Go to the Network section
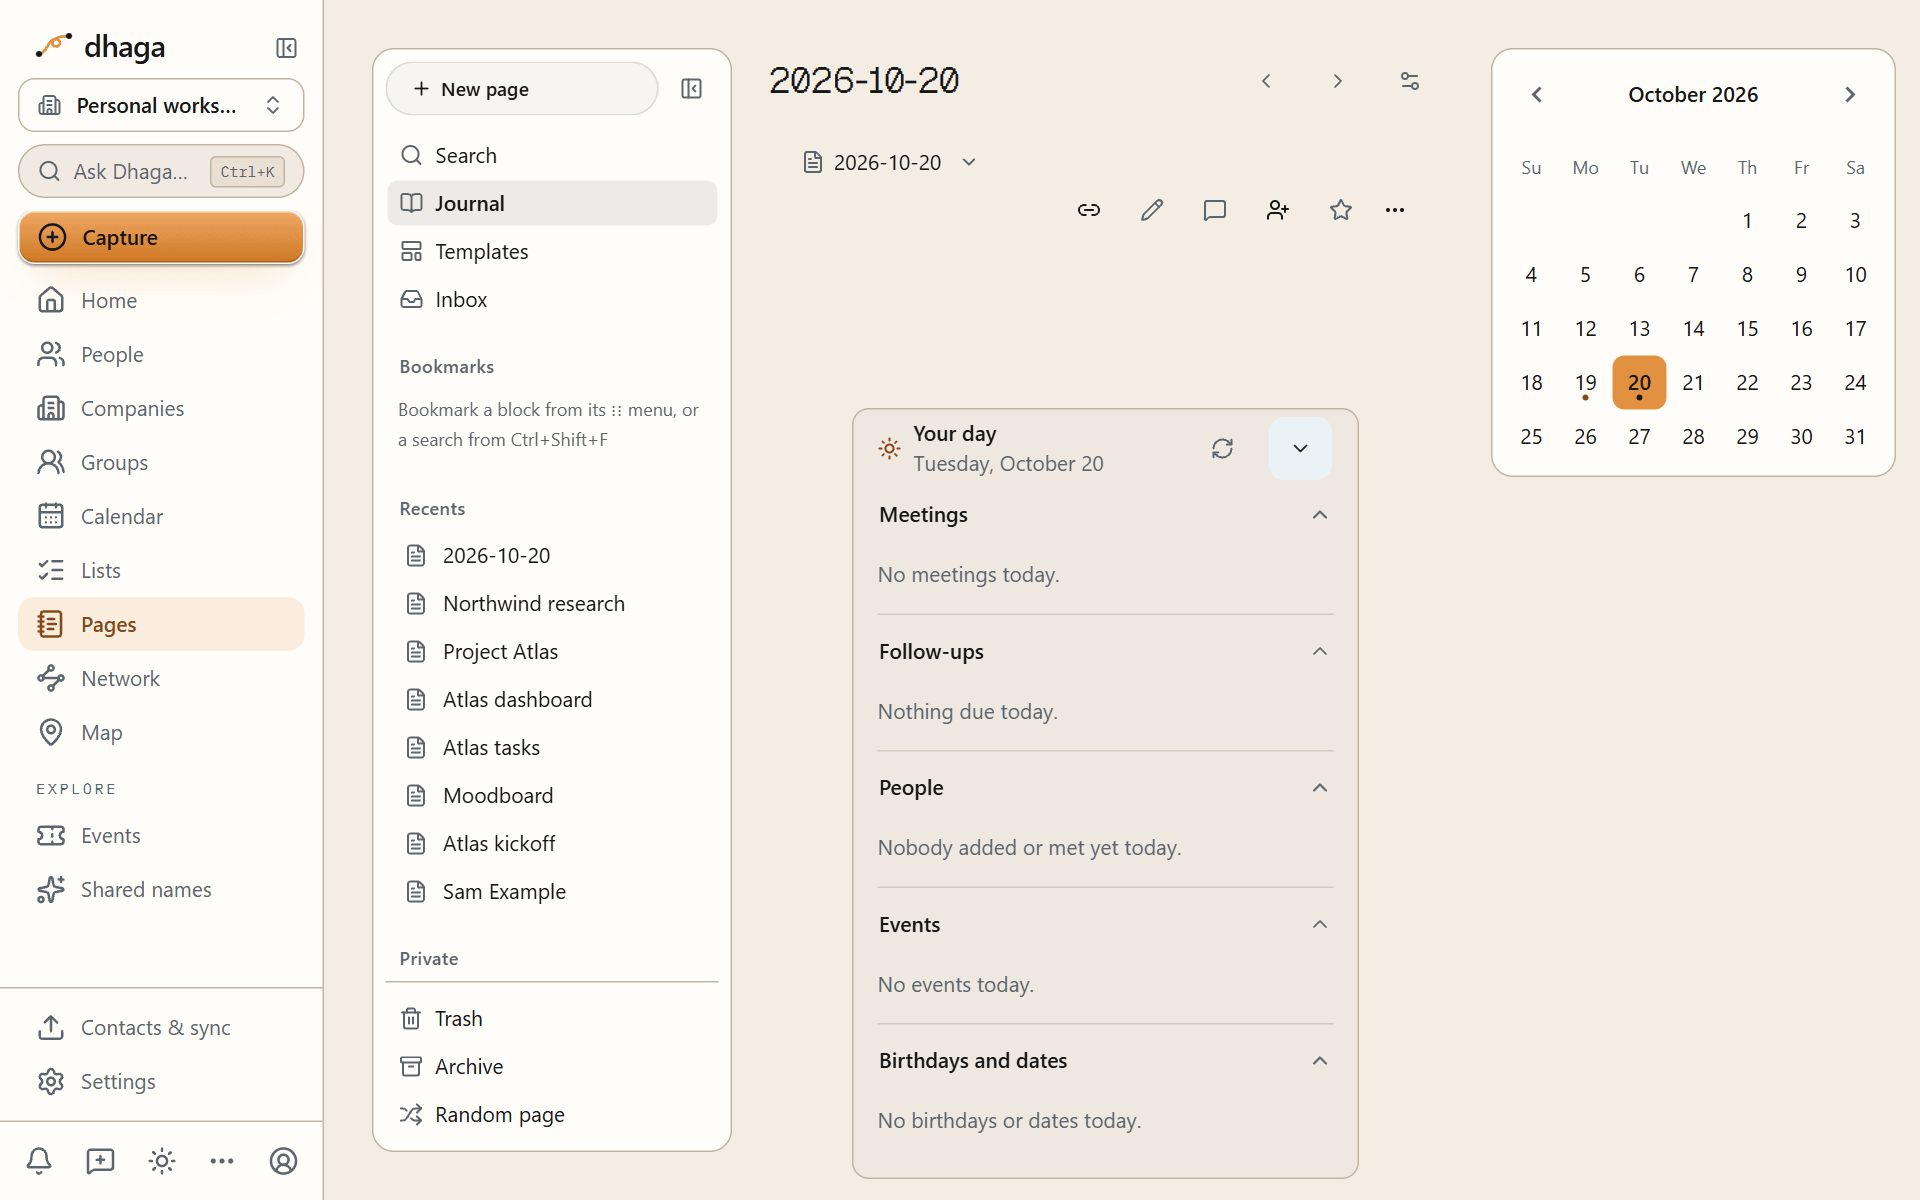This screenshot has height=1200, width=1920. coord(161,678)
